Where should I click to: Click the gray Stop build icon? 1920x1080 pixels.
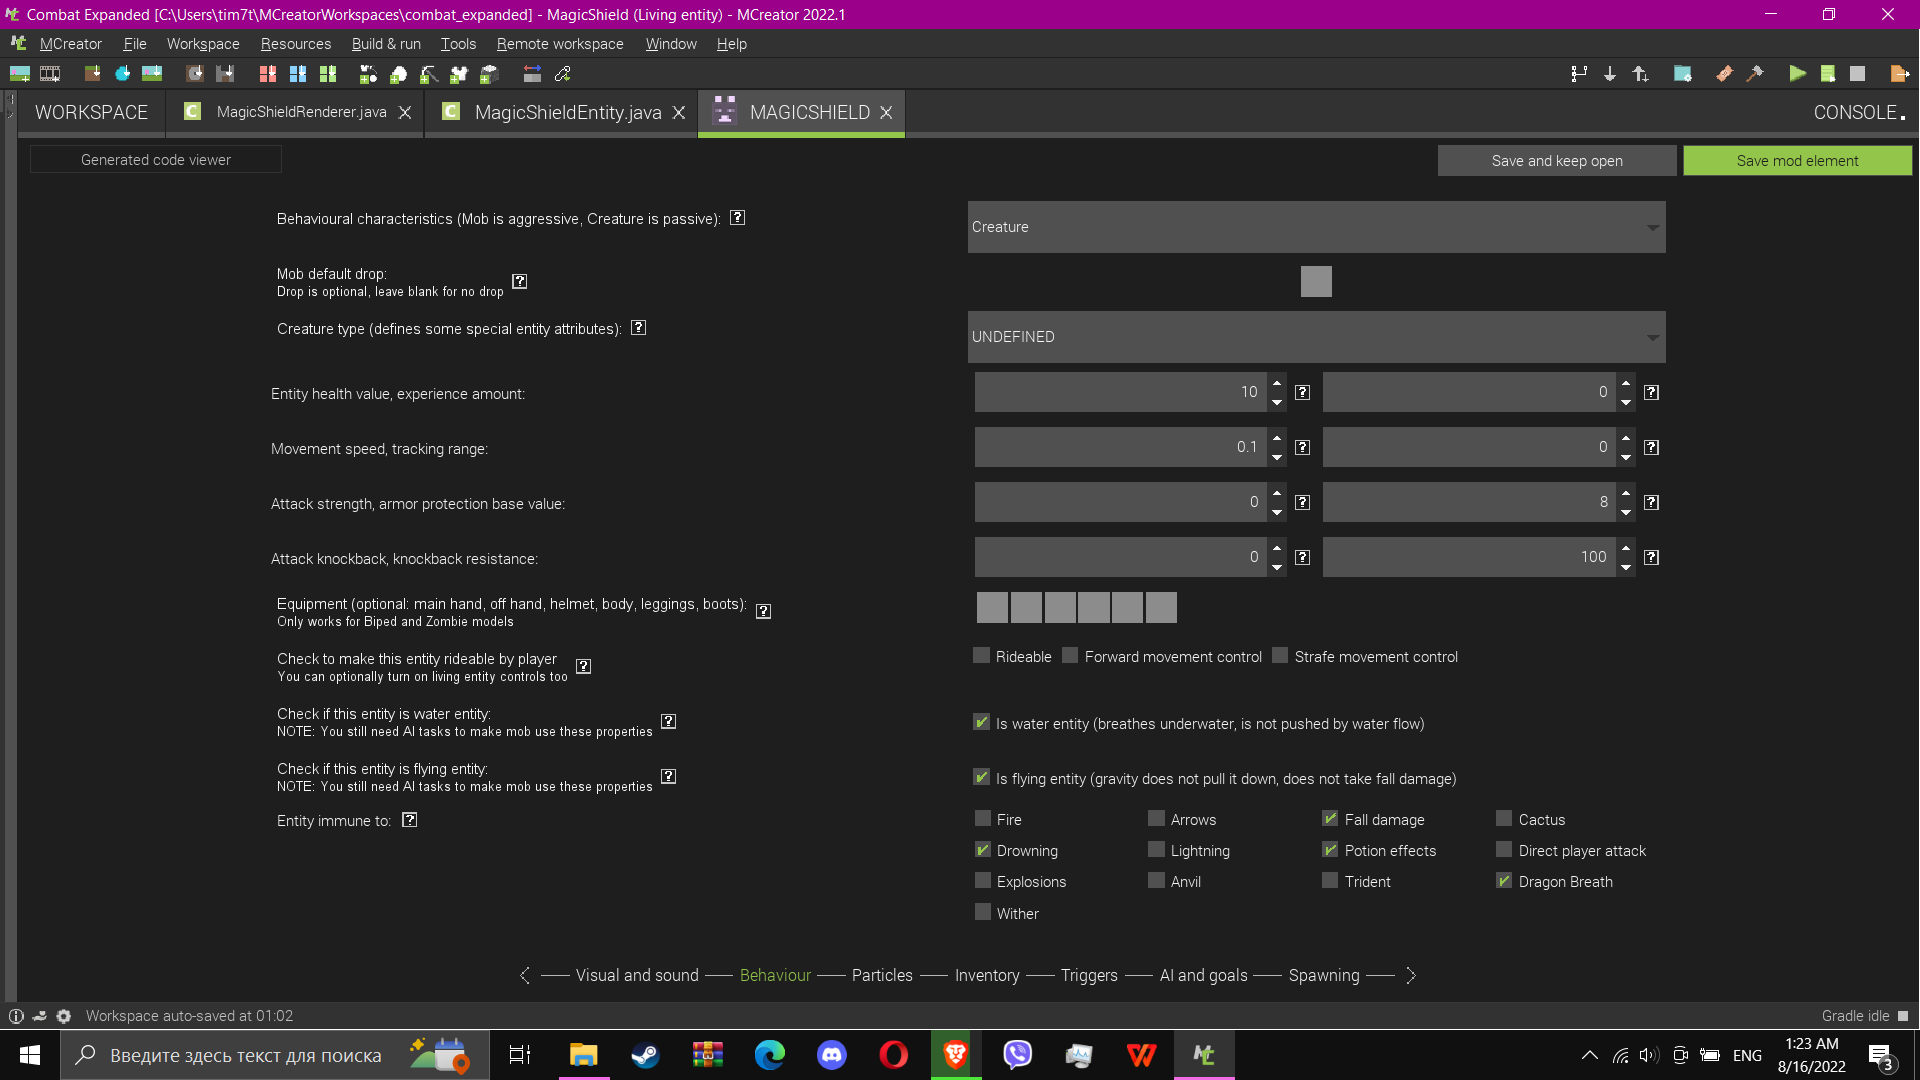1860,74
